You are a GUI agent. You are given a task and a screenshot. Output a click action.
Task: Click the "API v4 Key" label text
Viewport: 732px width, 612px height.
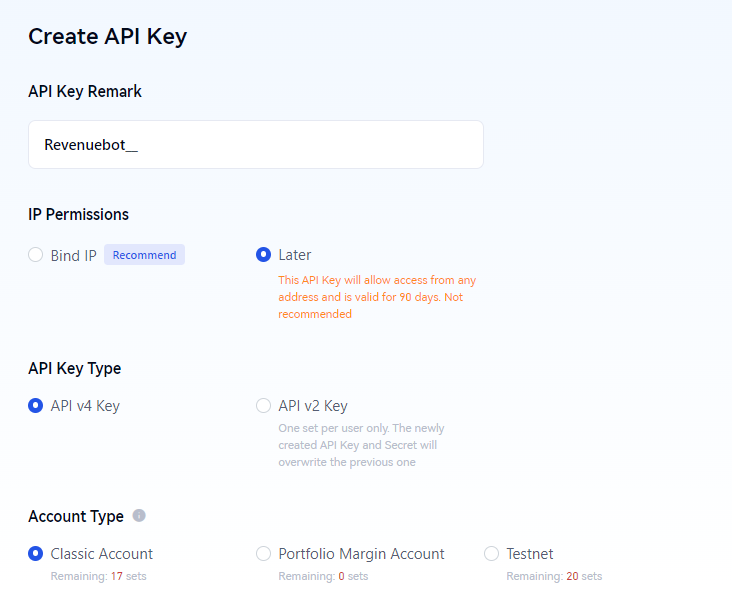coord(85,406)
